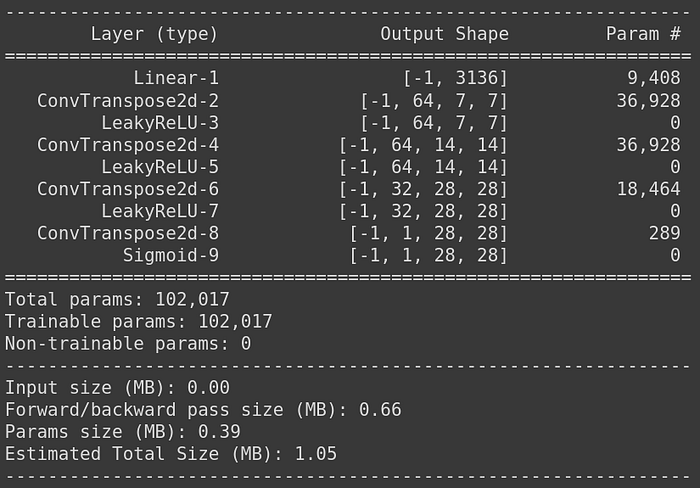Select the ConvTranspose2d-2 layer text
This screenshot has width=700, height=488.
[128, 101]
